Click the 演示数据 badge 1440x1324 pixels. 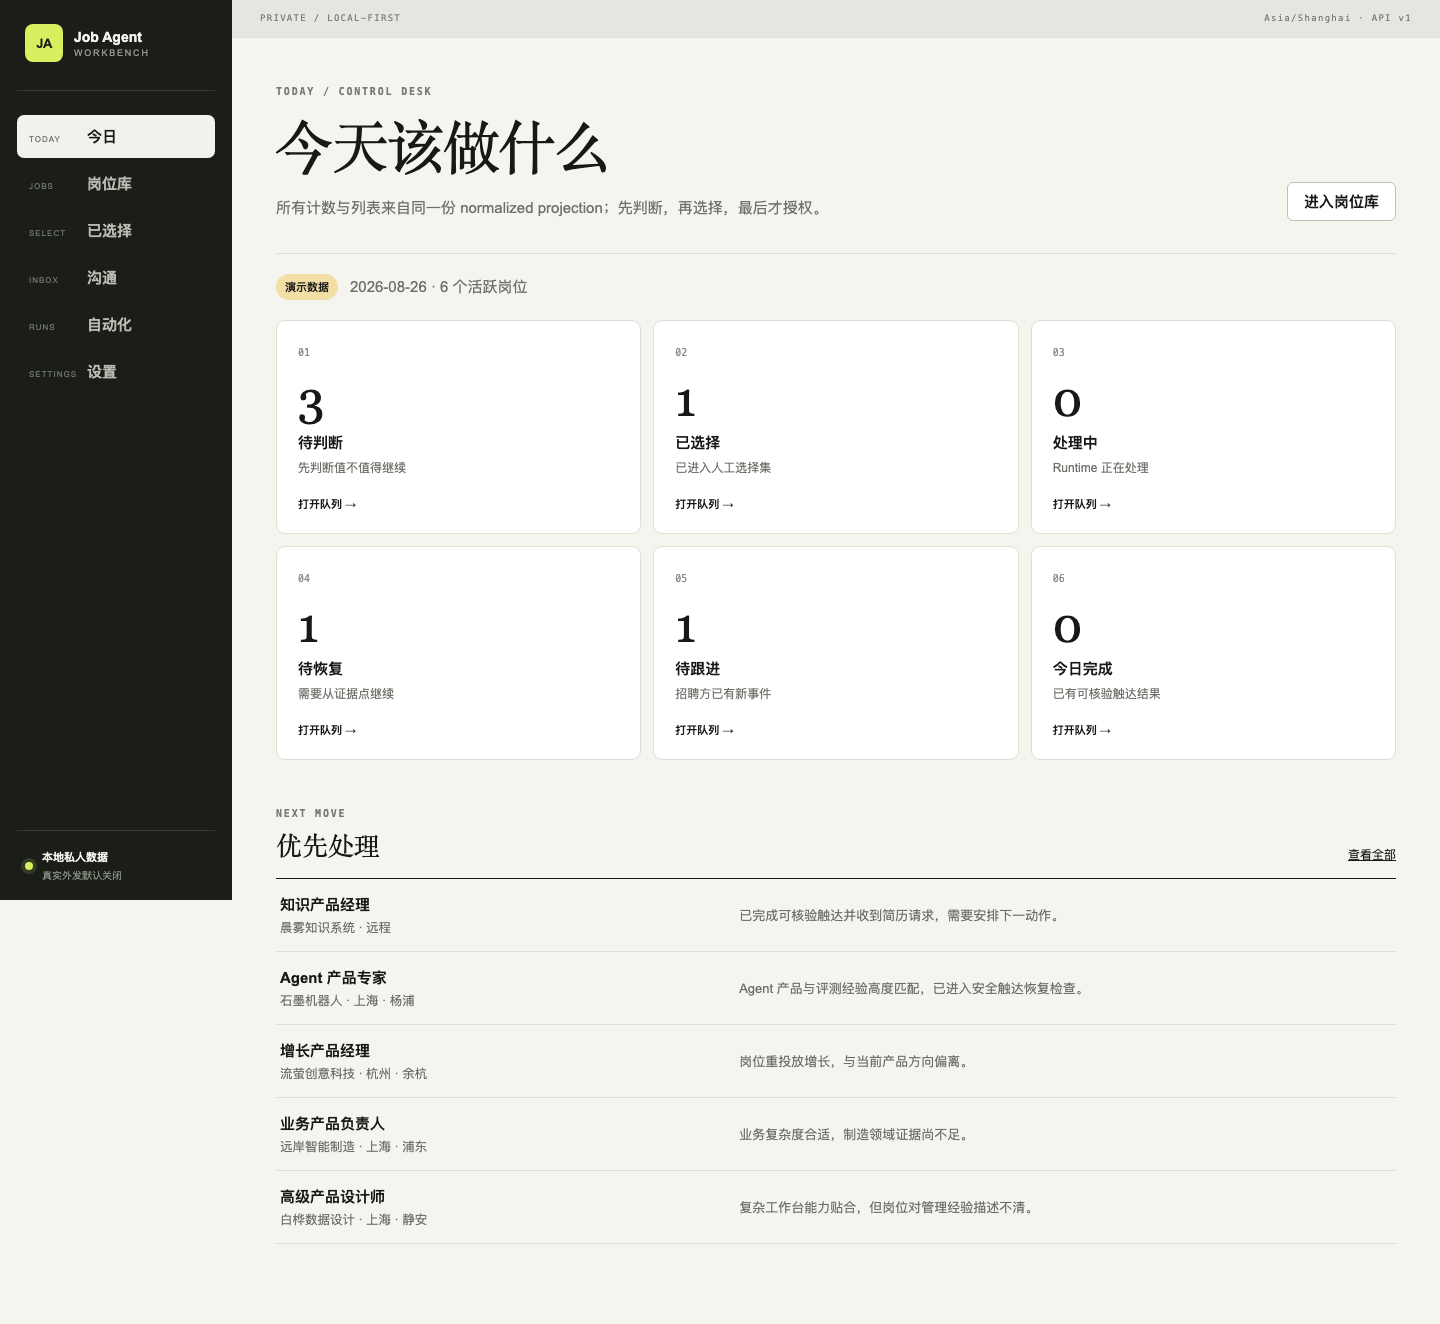click(x=307, y=287)
